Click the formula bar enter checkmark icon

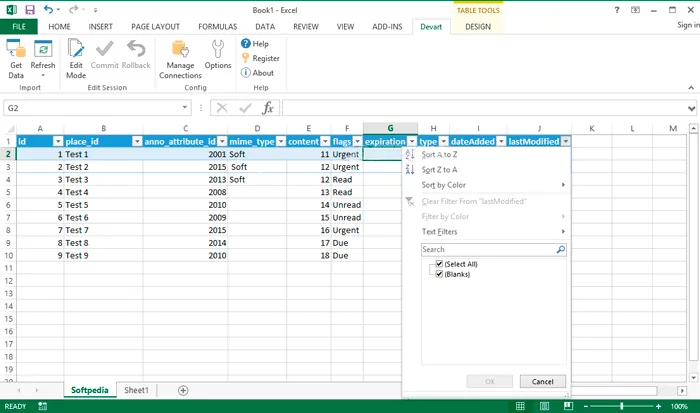tap(245, 108)
